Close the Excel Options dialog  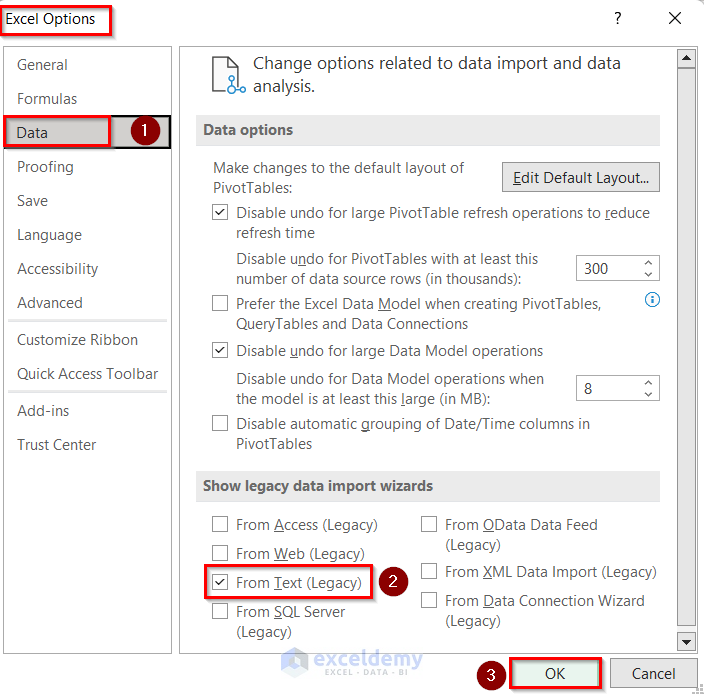(675, 18)
